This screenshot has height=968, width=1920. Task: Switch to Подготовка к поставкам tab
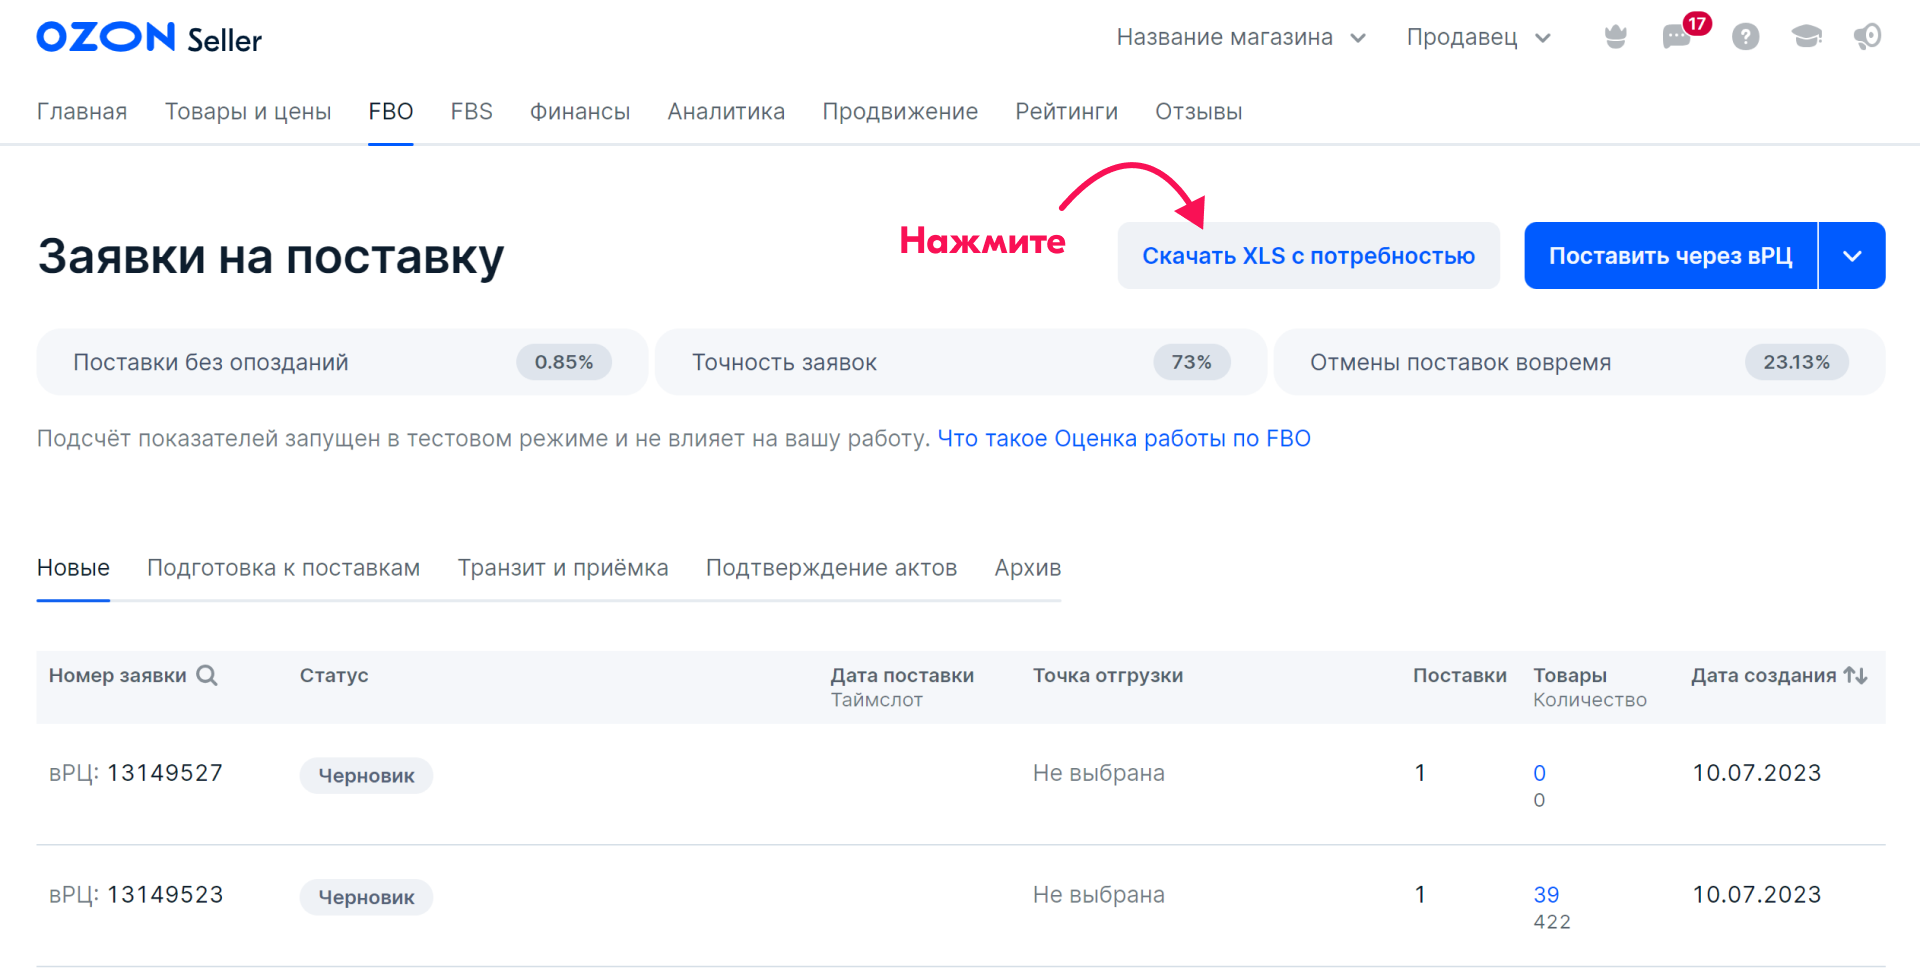[x=284, y=568]
